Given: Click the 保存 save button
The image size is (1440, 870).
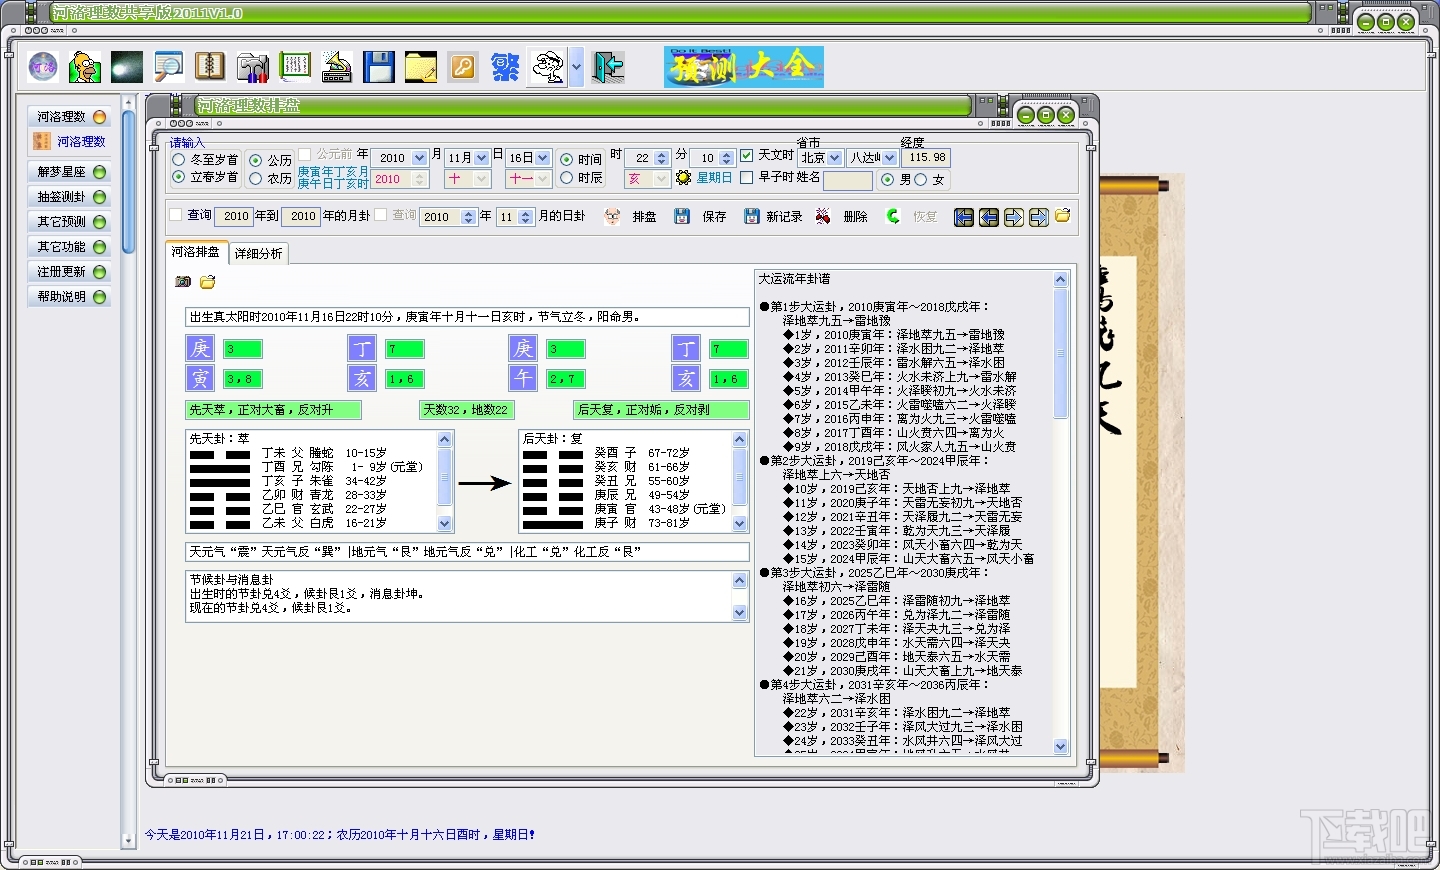Looking at the screenshot, I should point(701,216).
